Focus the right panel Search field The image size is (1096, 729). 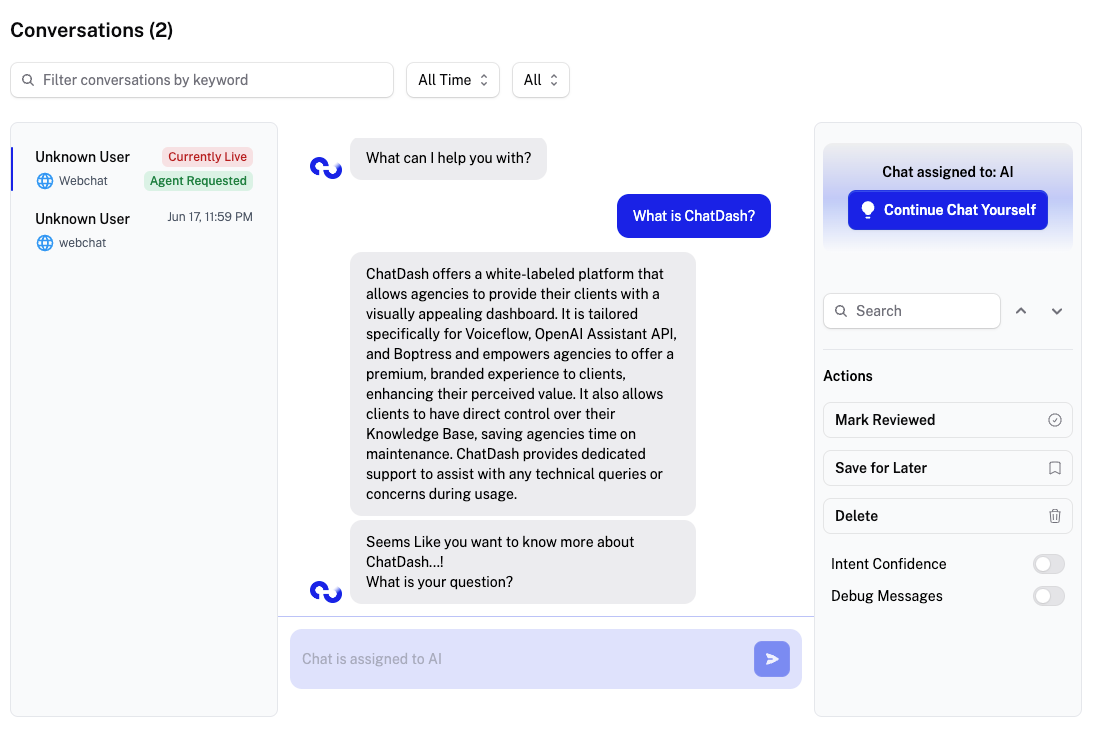tap(912, 311)
